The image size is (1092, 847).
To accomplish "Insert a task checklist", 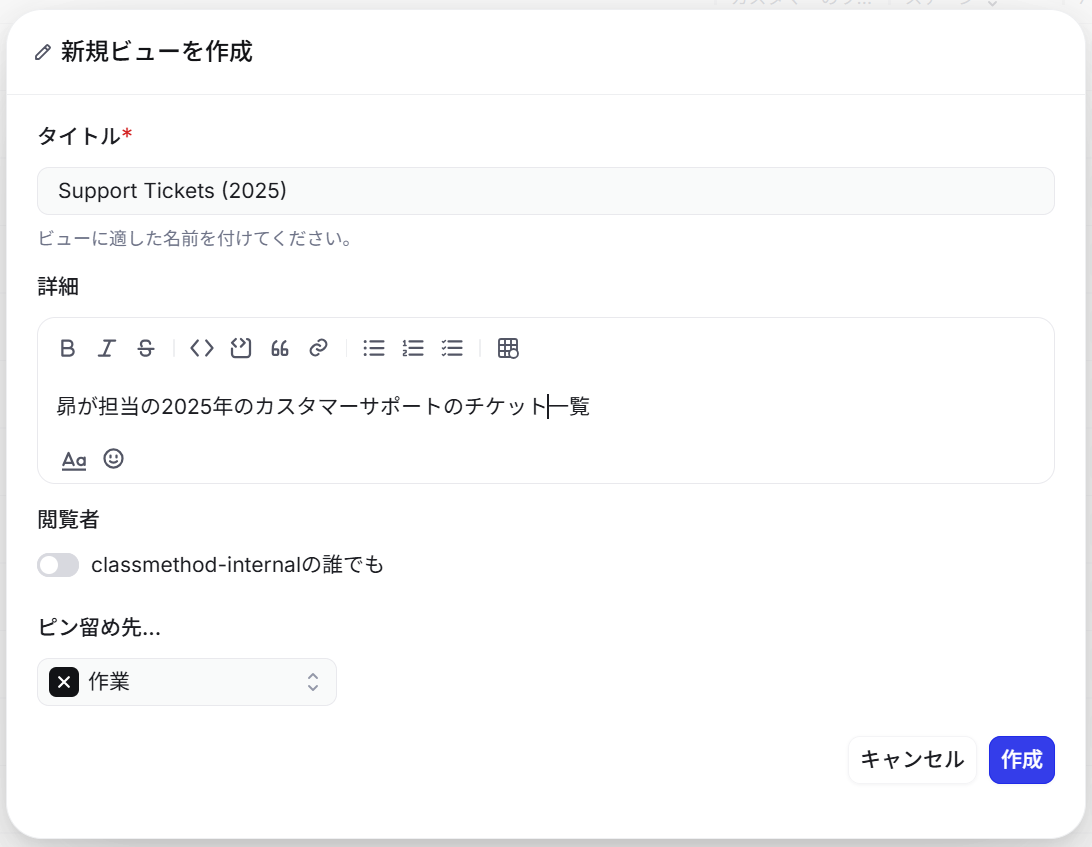I will tap(452, 348).
